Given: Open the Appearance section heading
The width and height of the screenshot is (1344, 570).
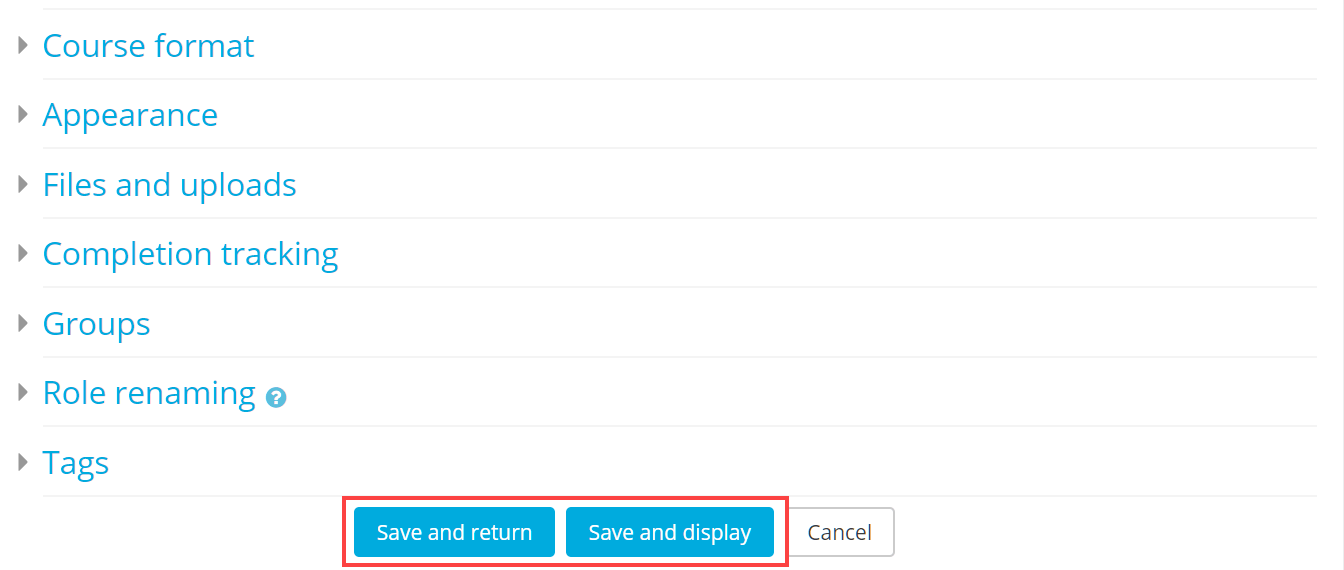Looking at the screenshot, I should point(130,116).
